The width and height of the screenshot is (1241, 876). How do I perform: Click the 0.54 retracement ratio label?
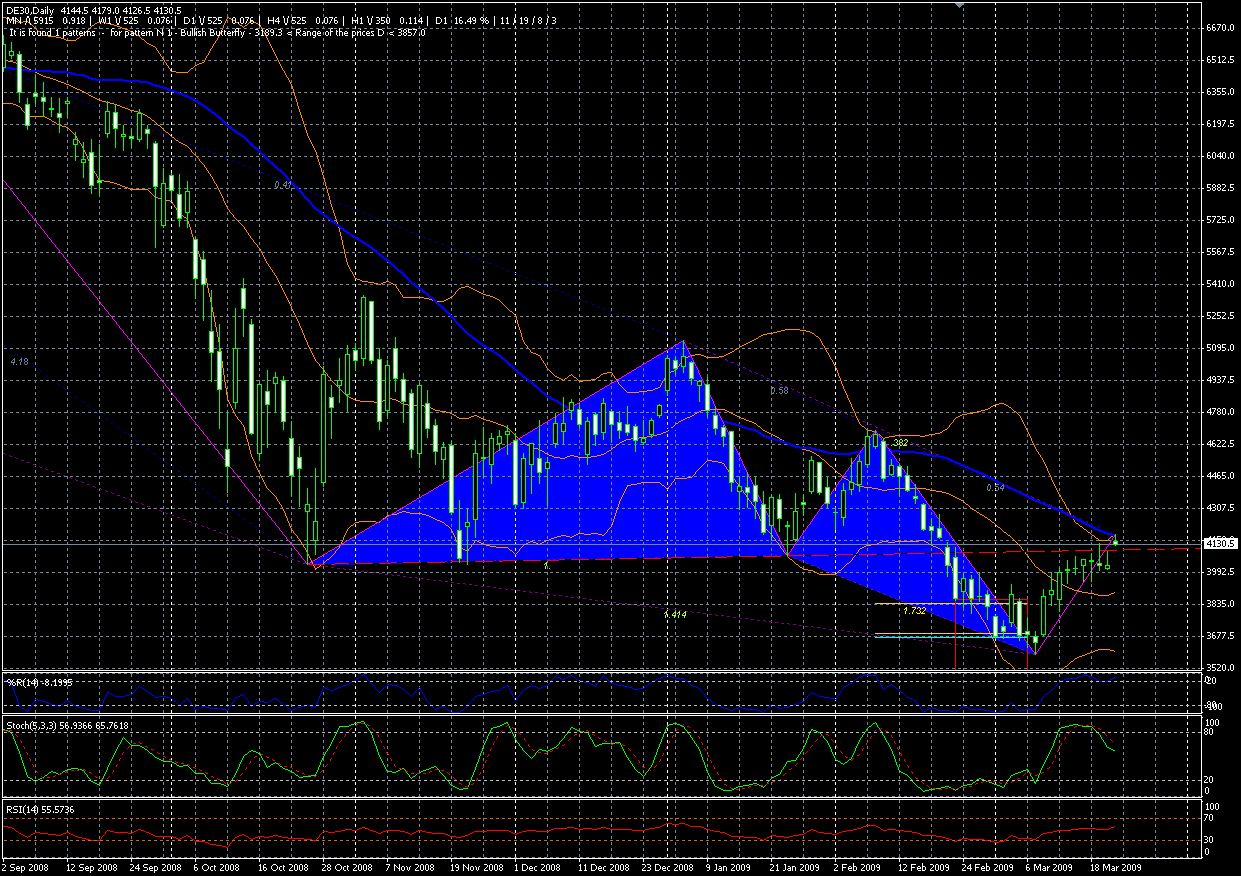point(994,488)
